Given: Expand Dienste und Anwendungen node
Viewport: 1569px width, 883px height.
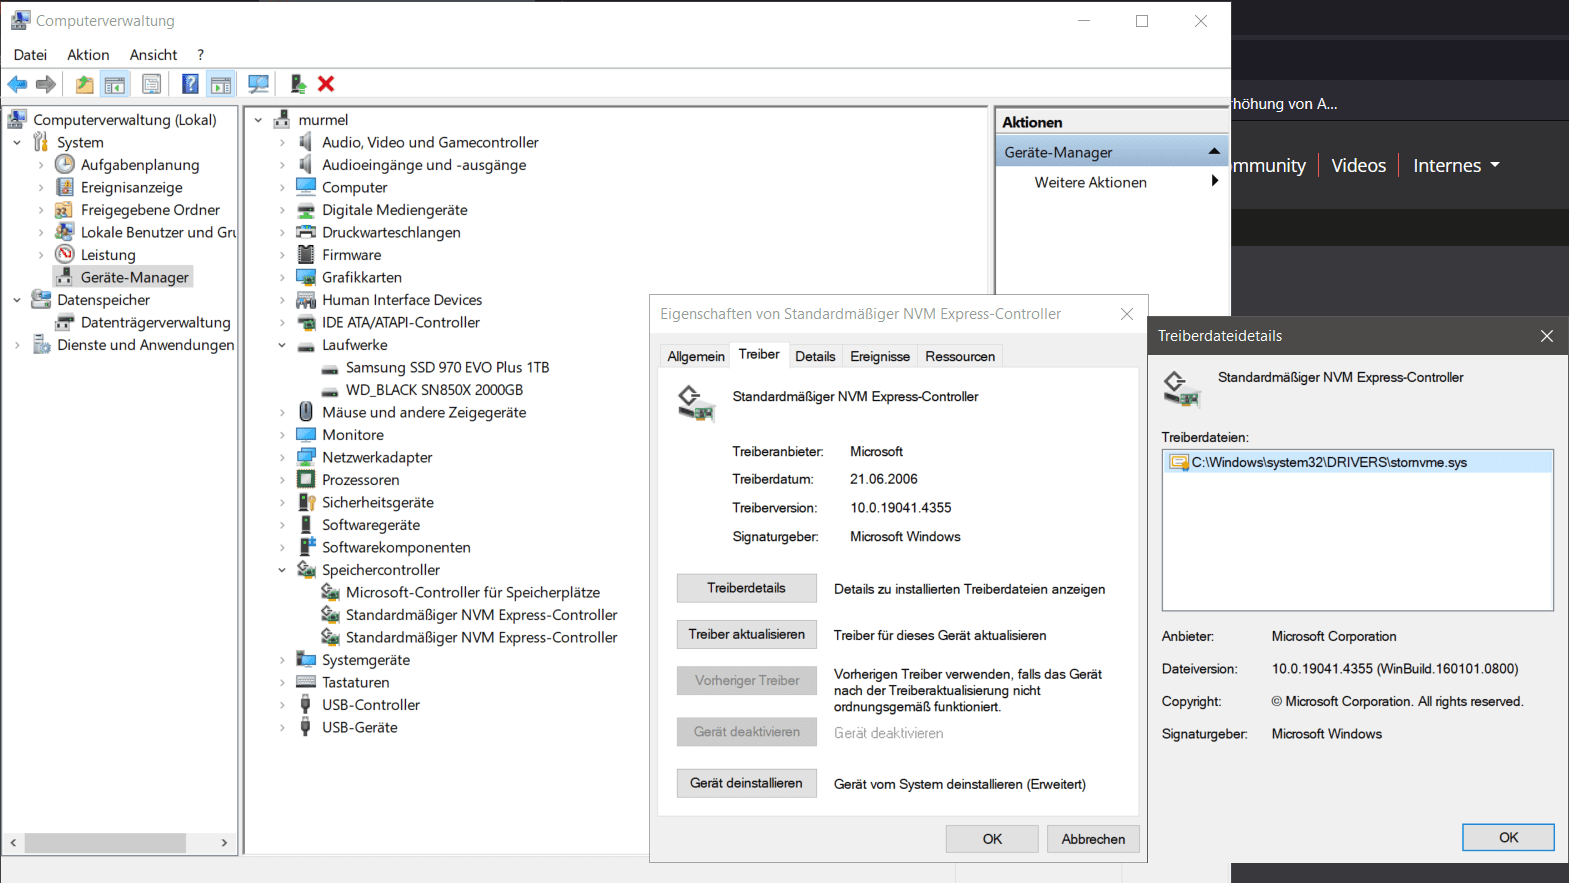Looking at the screenshot, I should (x=17, y=345).
